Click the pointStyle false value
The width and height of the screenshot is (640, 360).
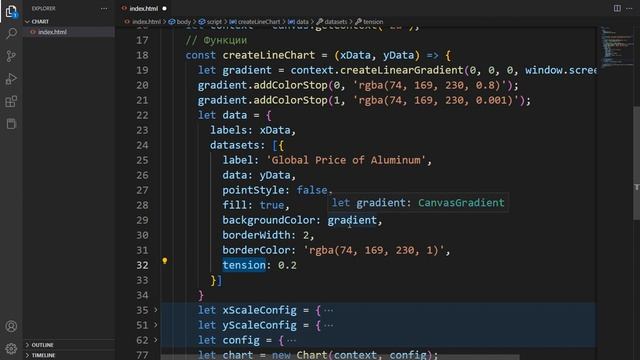click(x=312, y=190)
